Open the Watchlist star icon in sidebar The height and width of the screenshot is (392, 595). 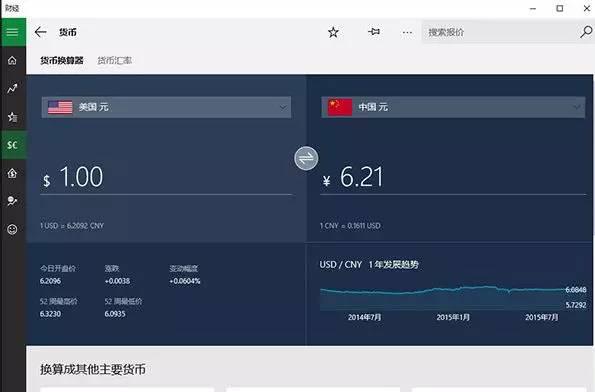point(13,117)
